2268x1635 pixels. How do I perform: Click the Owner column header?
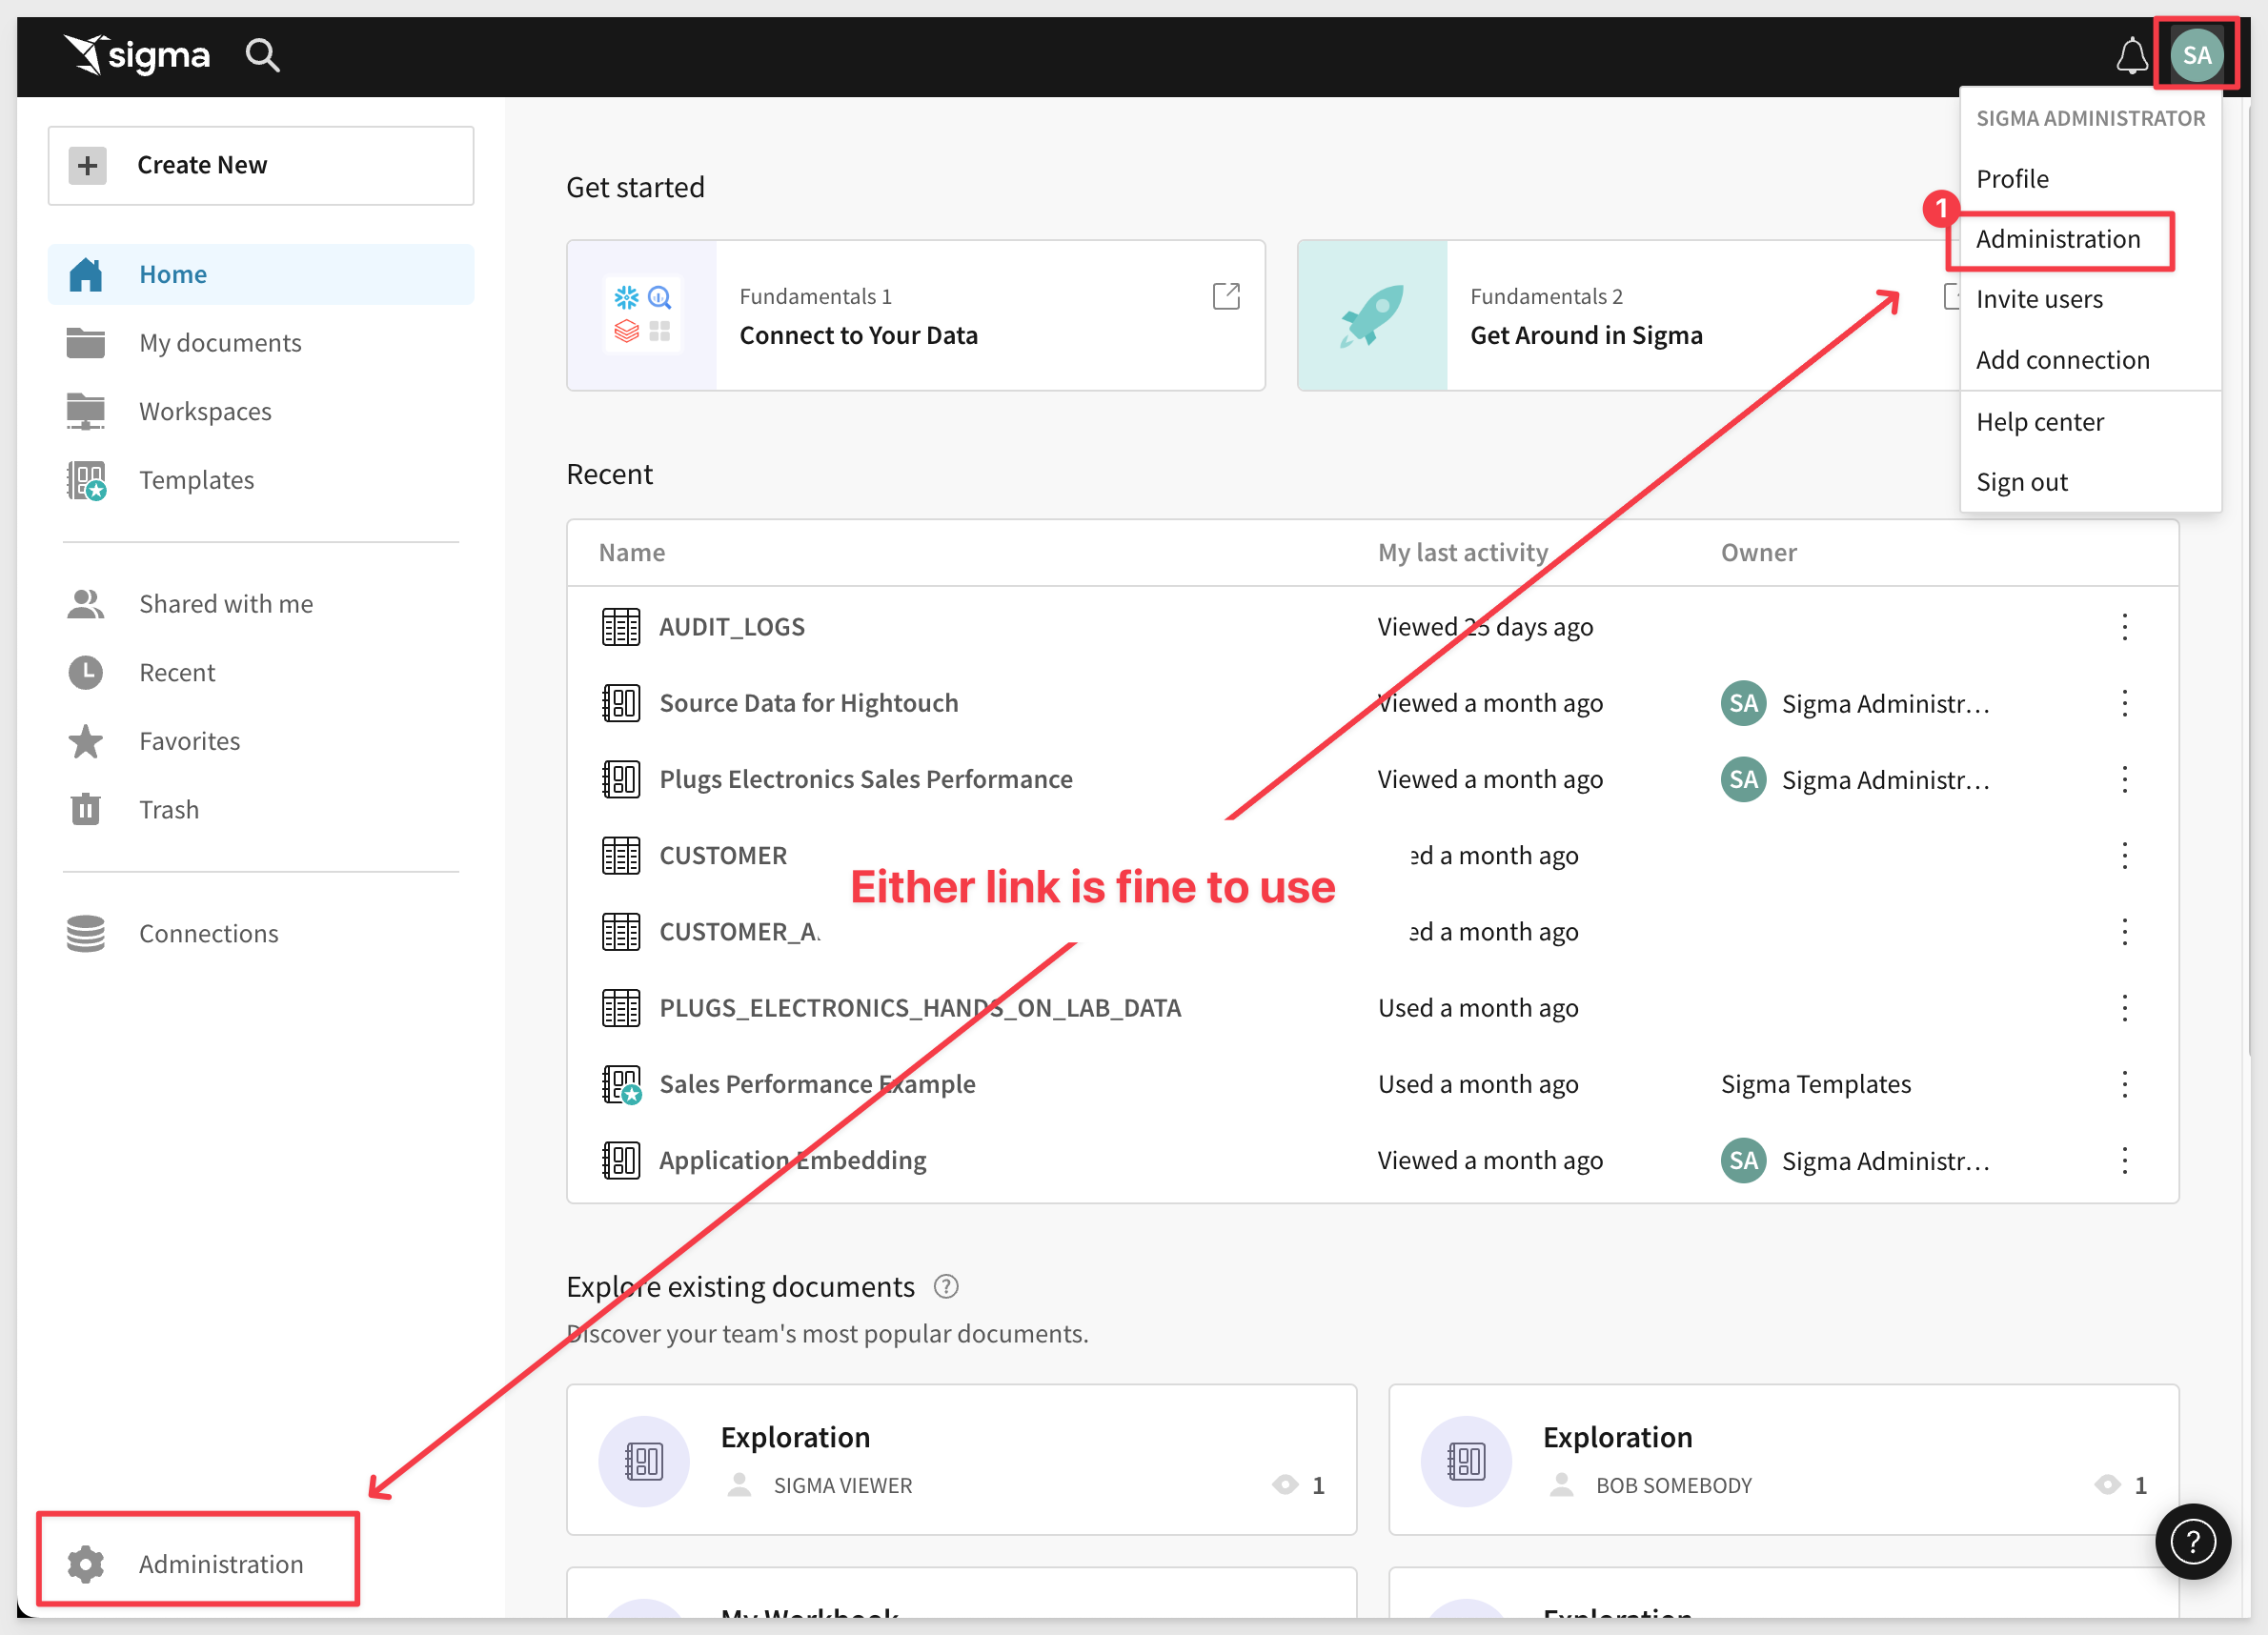(1758, 552)
